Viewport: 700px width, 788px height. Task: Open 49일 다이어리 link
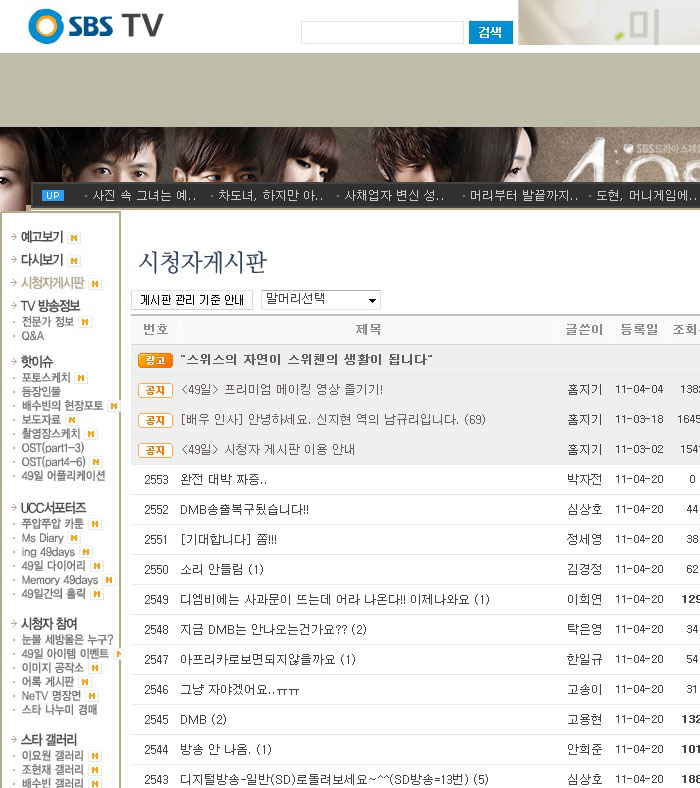pyautogui.click(x=53, y=566)
